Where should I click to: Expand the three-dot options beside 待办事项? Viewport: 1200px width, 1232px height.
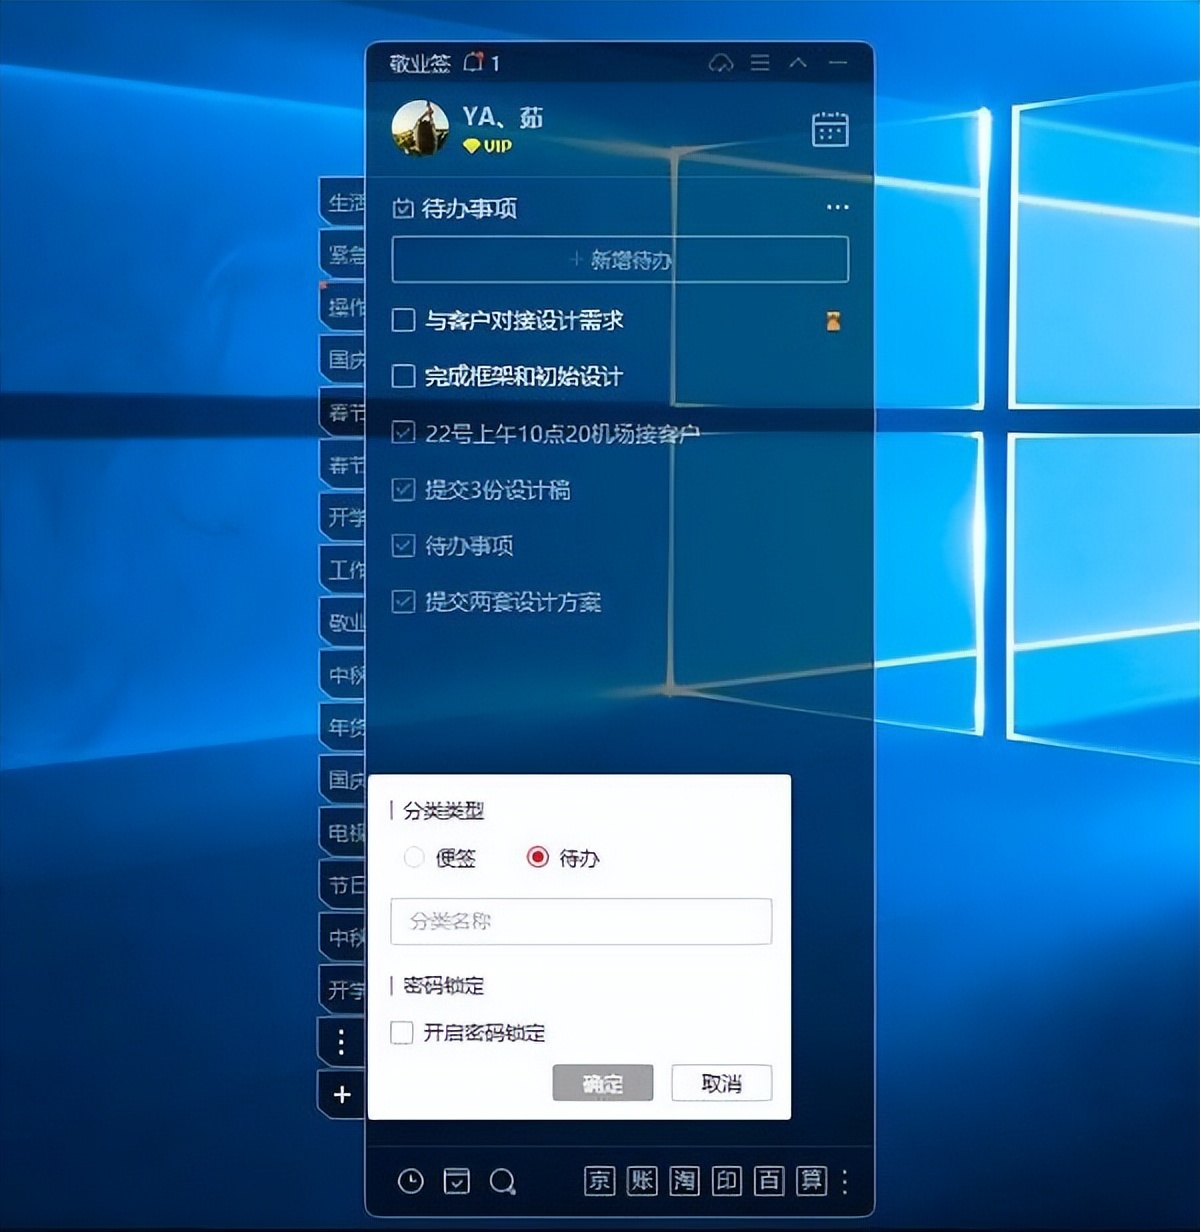(837, 207)
